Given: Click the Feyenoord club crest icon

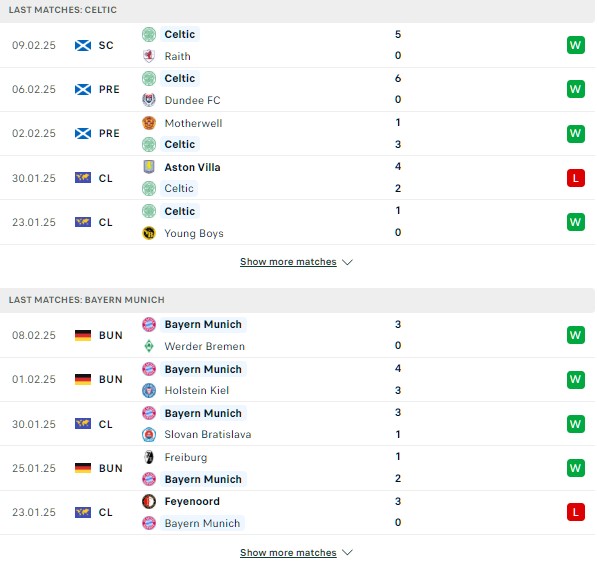Looking at the screenshot, I should click(x=149, y=501).
